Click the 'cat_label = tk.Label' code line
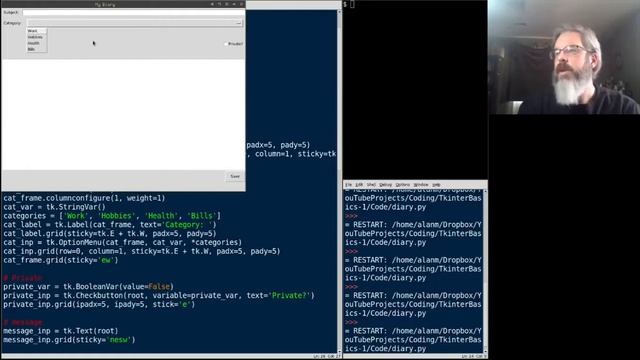640x360 pixels. 110,225
